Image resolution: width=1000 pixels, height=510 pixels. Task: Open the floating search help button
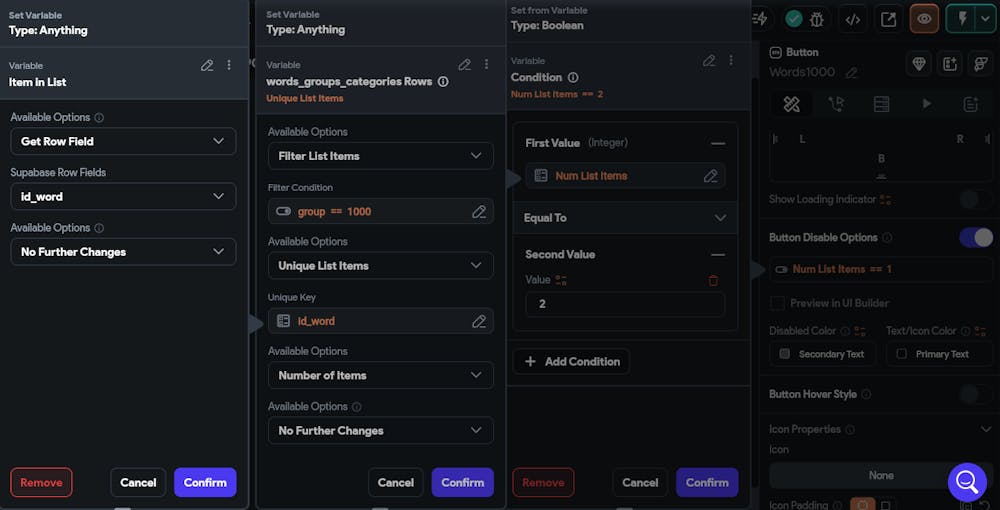pyautogui.click(x=967, y=482)
